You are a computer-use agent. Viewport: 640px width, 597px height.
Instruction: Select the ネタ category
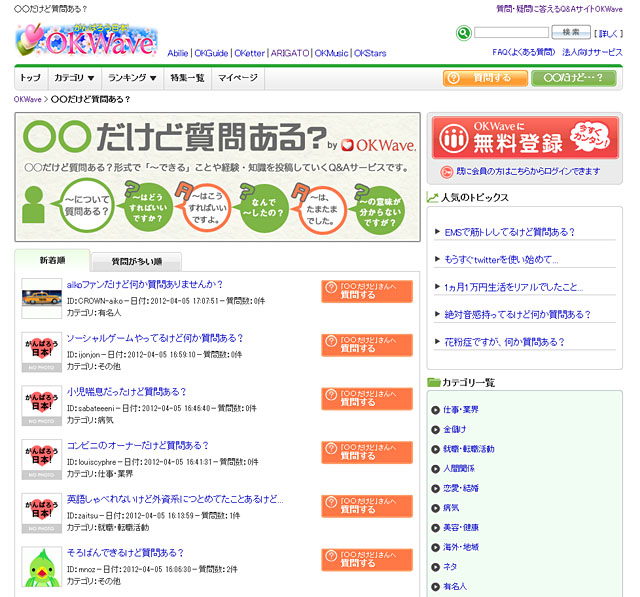(x=450, y=566)
